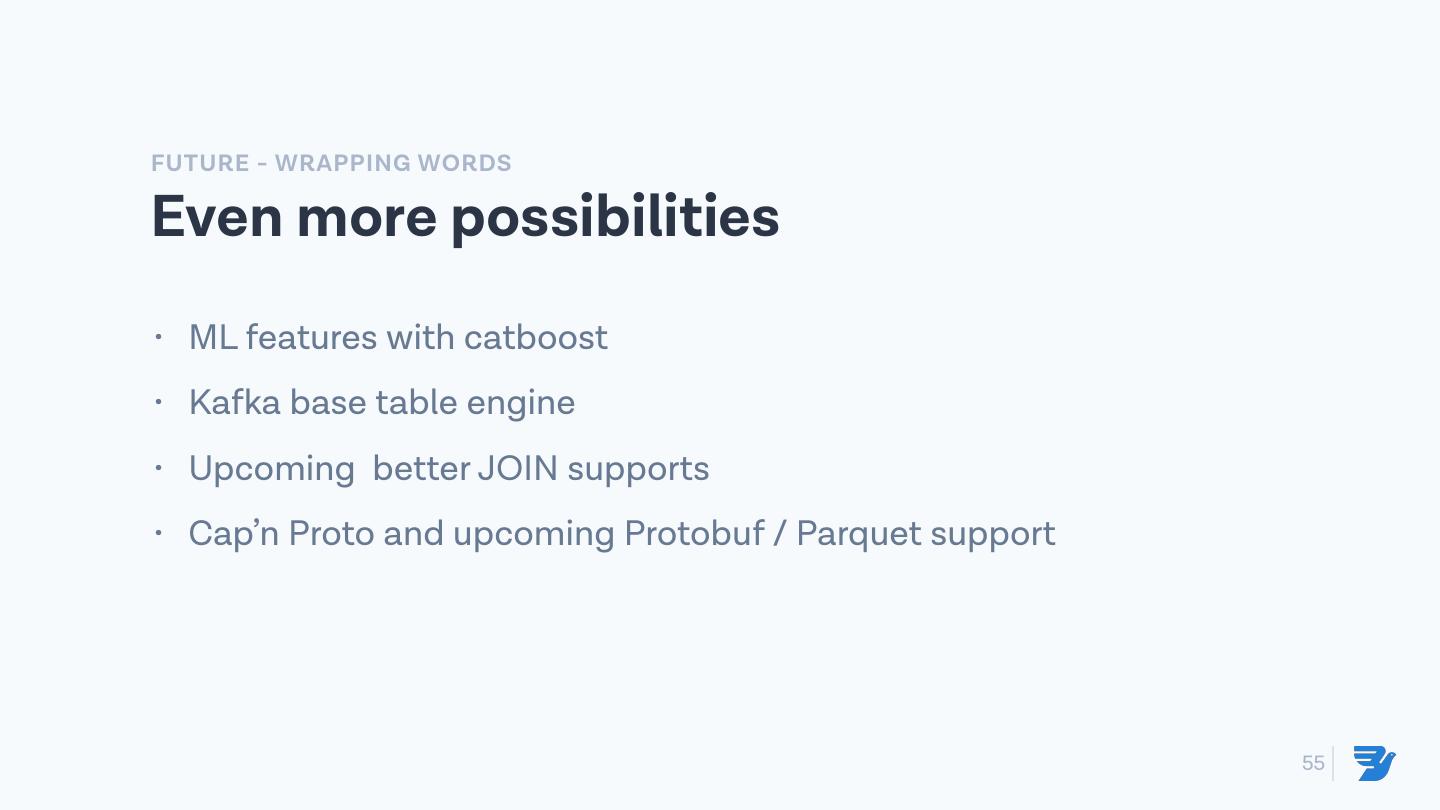
Task: Click the words "table engine"
Action: tap(475, 403)
